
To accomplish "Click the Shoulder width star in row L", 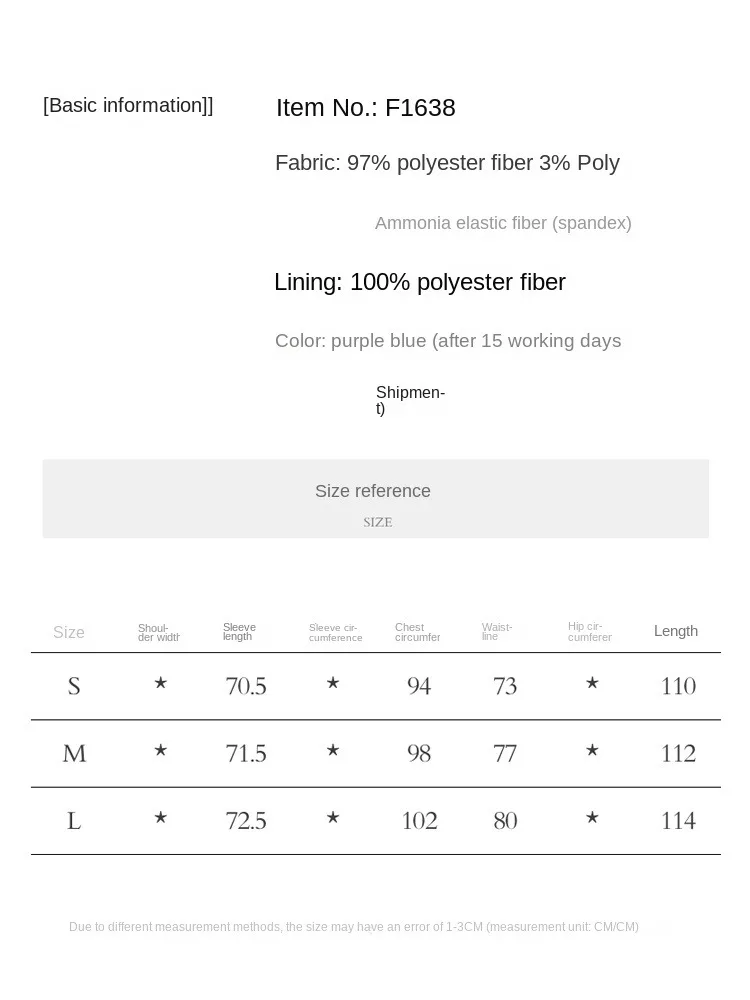I will (x=161, y=818).
